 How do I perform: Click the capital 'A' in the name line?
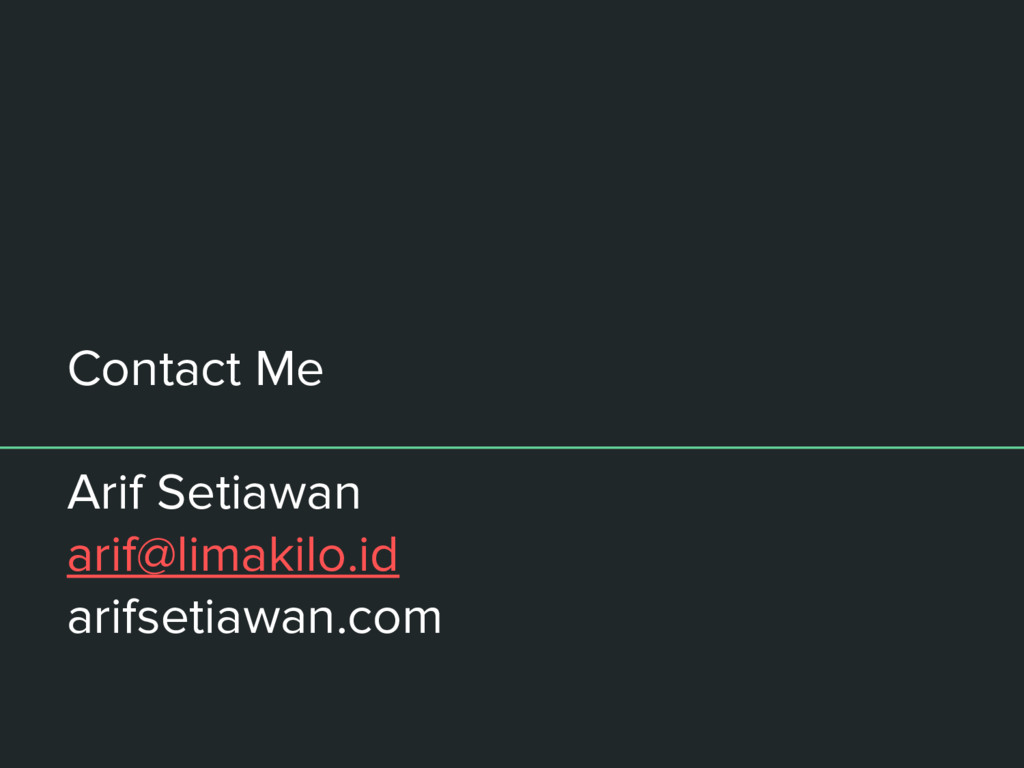coord(83,493)
